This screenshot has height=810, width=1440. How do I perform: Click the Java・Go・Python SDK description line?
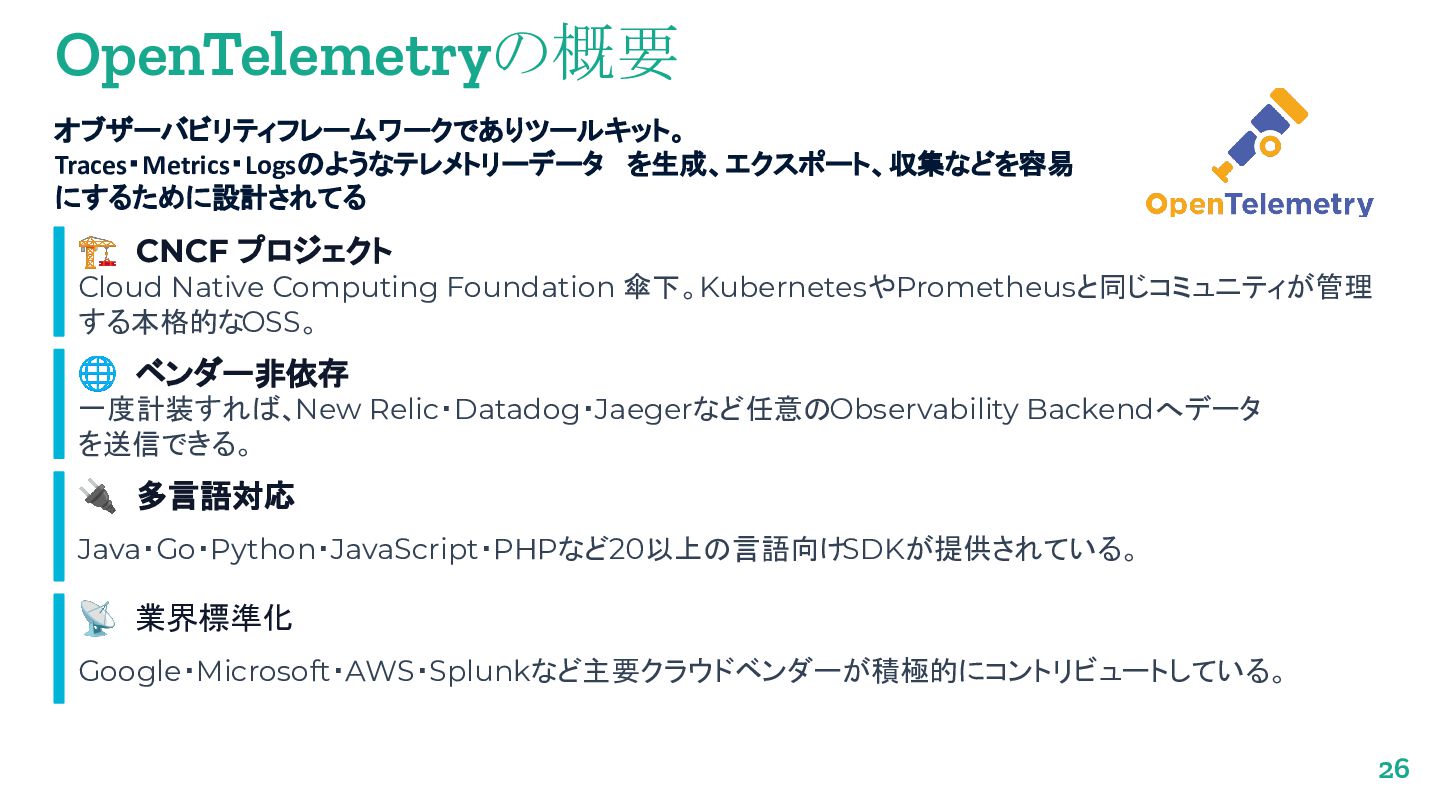pos(608,550)
